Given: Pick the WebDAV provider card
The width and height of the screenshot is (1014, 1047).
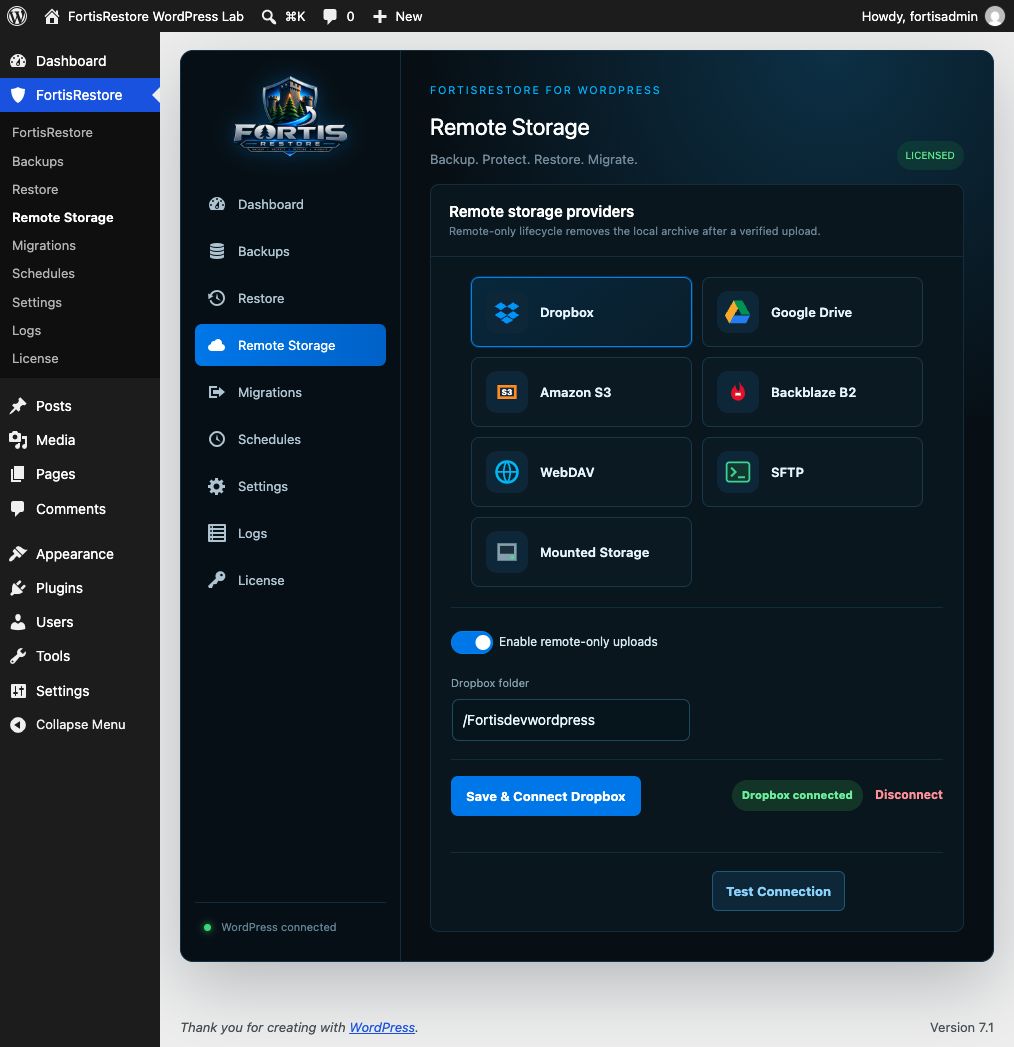Looking at the screenshot, I should tap(581, 472).
